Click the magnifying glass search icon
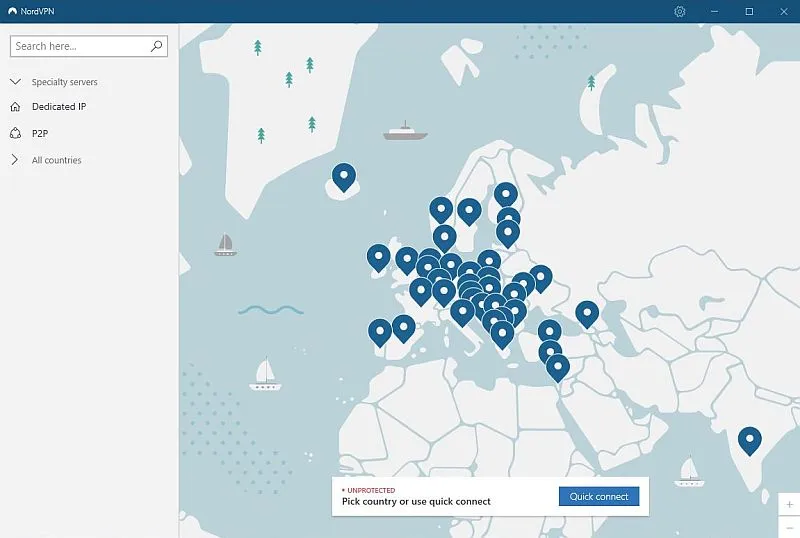 pos(156,46)
